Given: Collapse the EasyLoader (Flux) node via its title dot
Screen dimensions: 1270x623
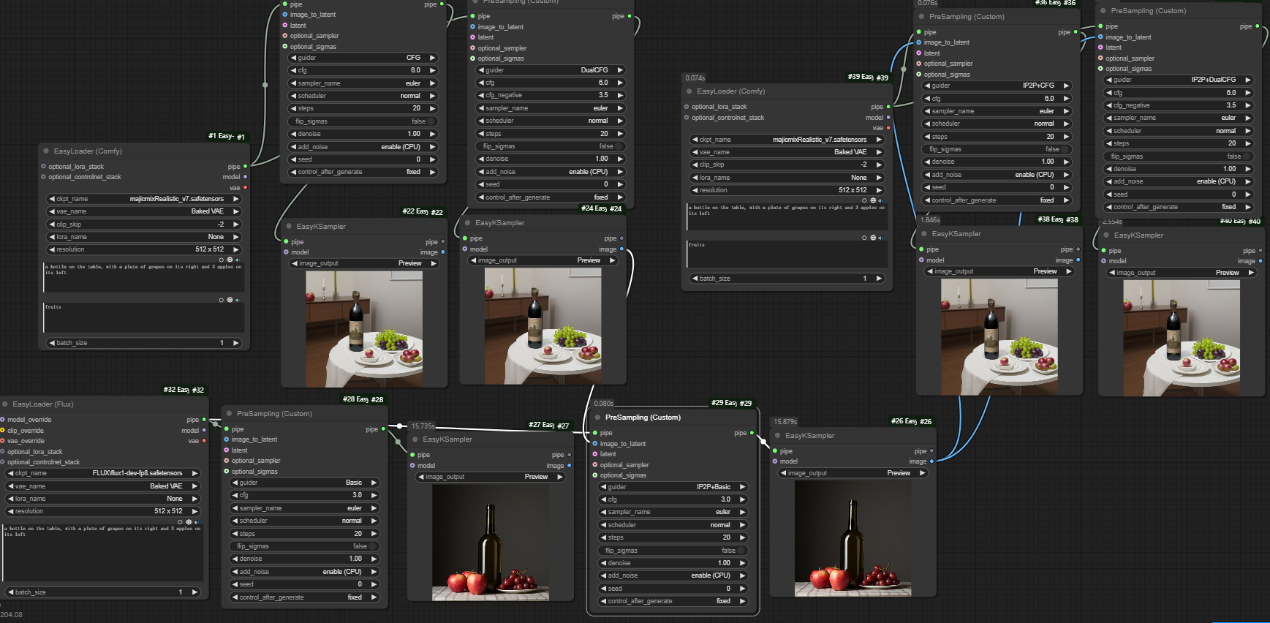Looking at the screenshot, I should tap(4, 404).
